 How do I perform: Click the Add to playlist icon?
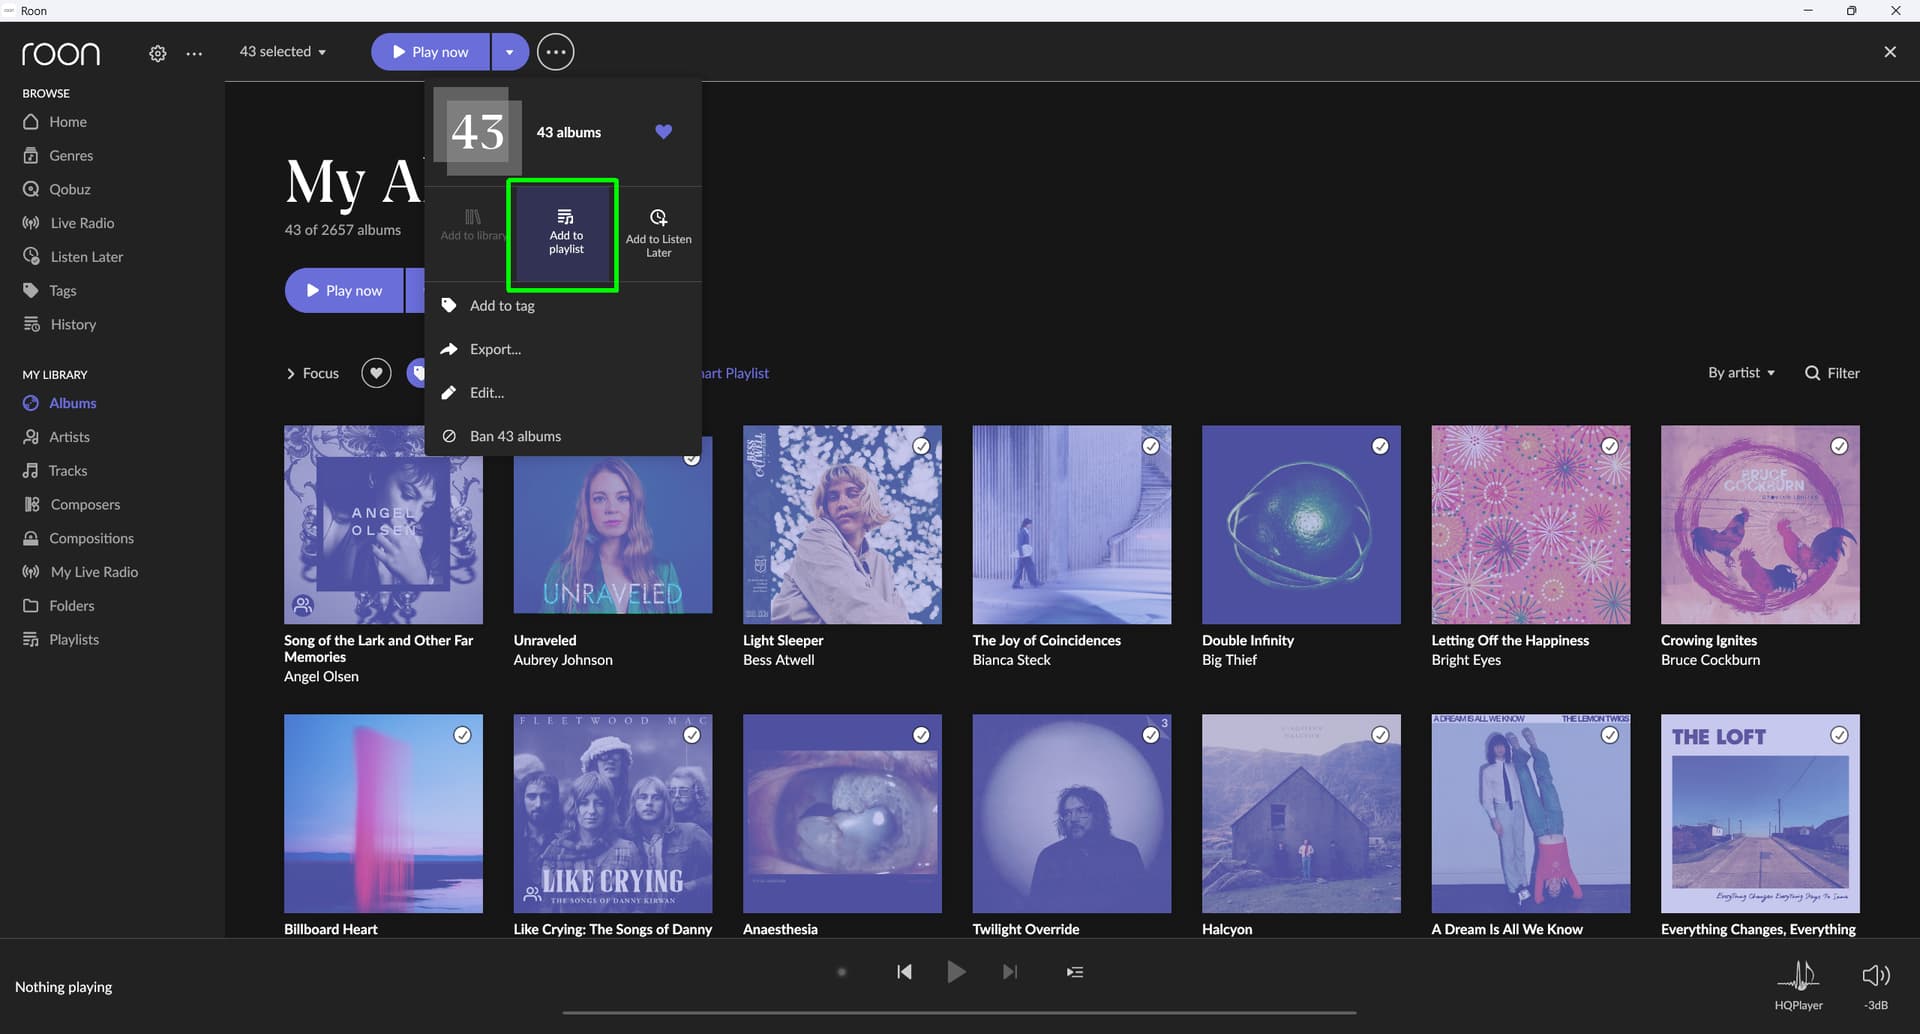coord(565,218)
